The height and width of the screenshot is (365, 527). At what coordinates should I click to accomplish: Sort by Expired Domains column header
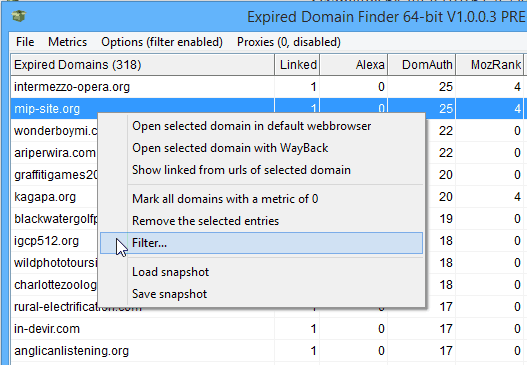click(x=143, y=65)
